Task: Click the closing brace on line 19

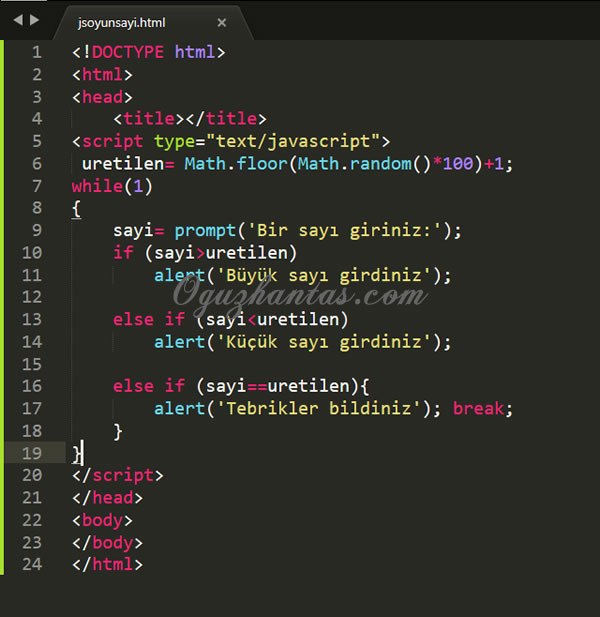Action: [x=77, y=454]
